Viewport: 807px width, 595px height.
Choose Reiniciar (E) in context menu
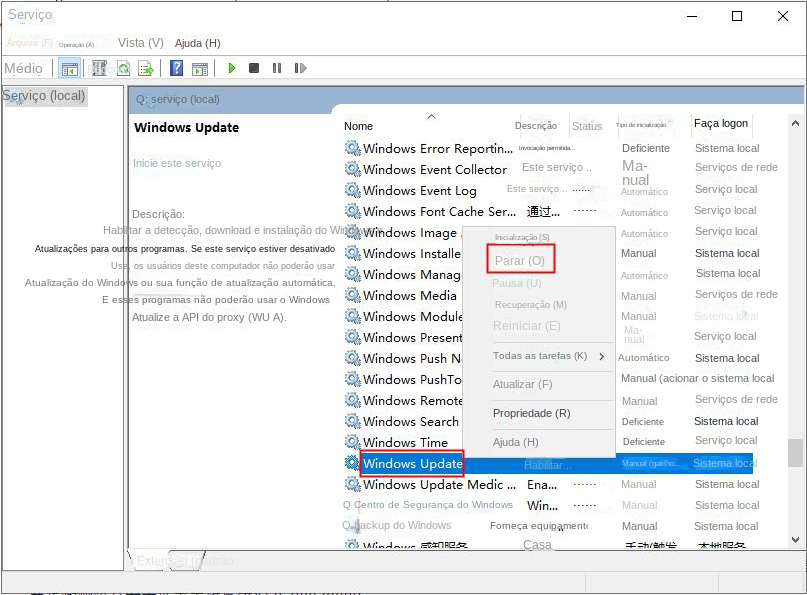(527, 326)
